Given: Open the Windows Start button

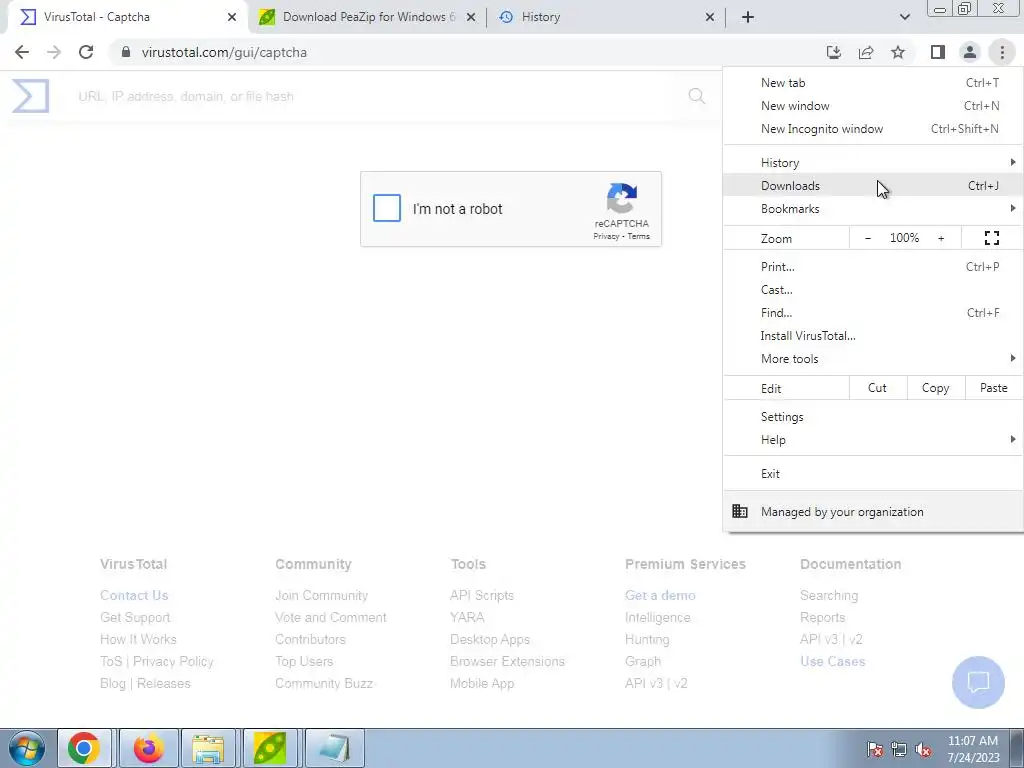Looking at the screenshot, I should 26,748.
